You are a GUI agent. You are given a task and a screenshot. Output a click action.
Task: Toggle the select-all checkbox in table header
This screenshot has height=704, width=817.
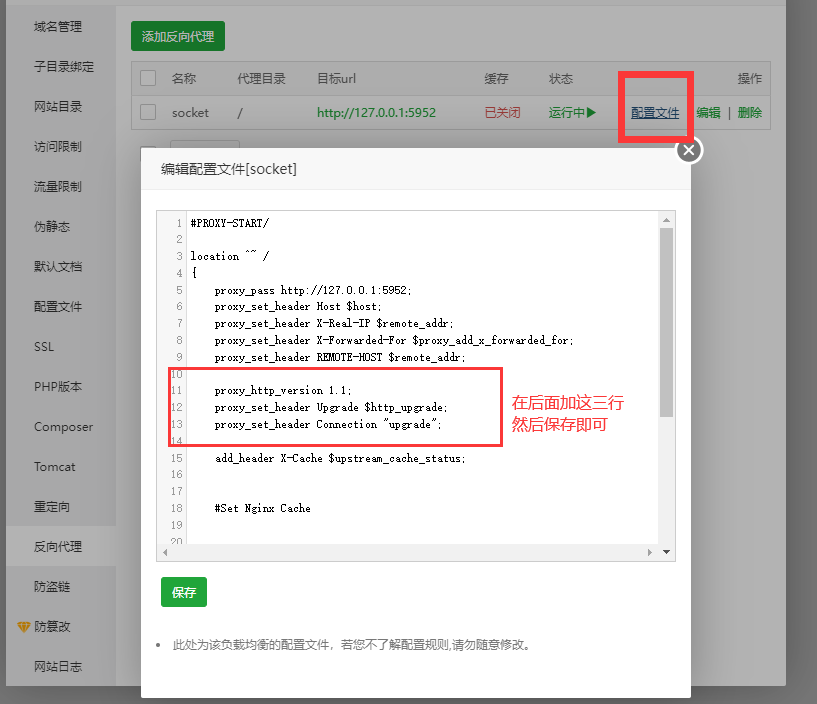pyautogui.click(x=148, y=78)
